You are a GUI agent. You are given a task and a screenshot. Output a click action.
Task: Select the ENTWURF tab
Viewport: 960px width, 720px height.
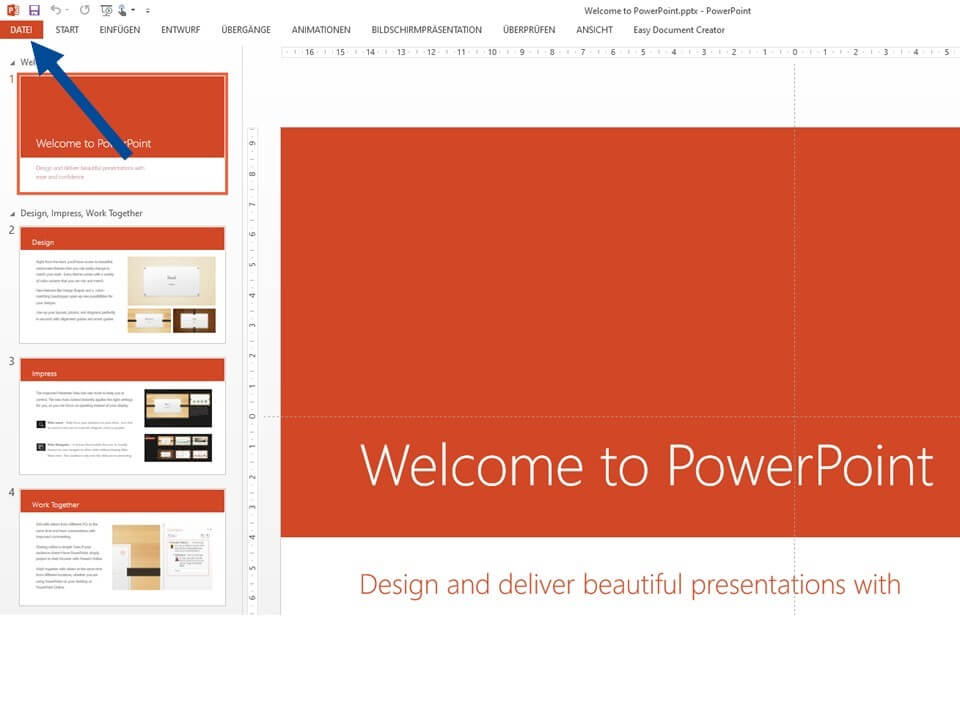pyautogui.click(x=181, y=29)
